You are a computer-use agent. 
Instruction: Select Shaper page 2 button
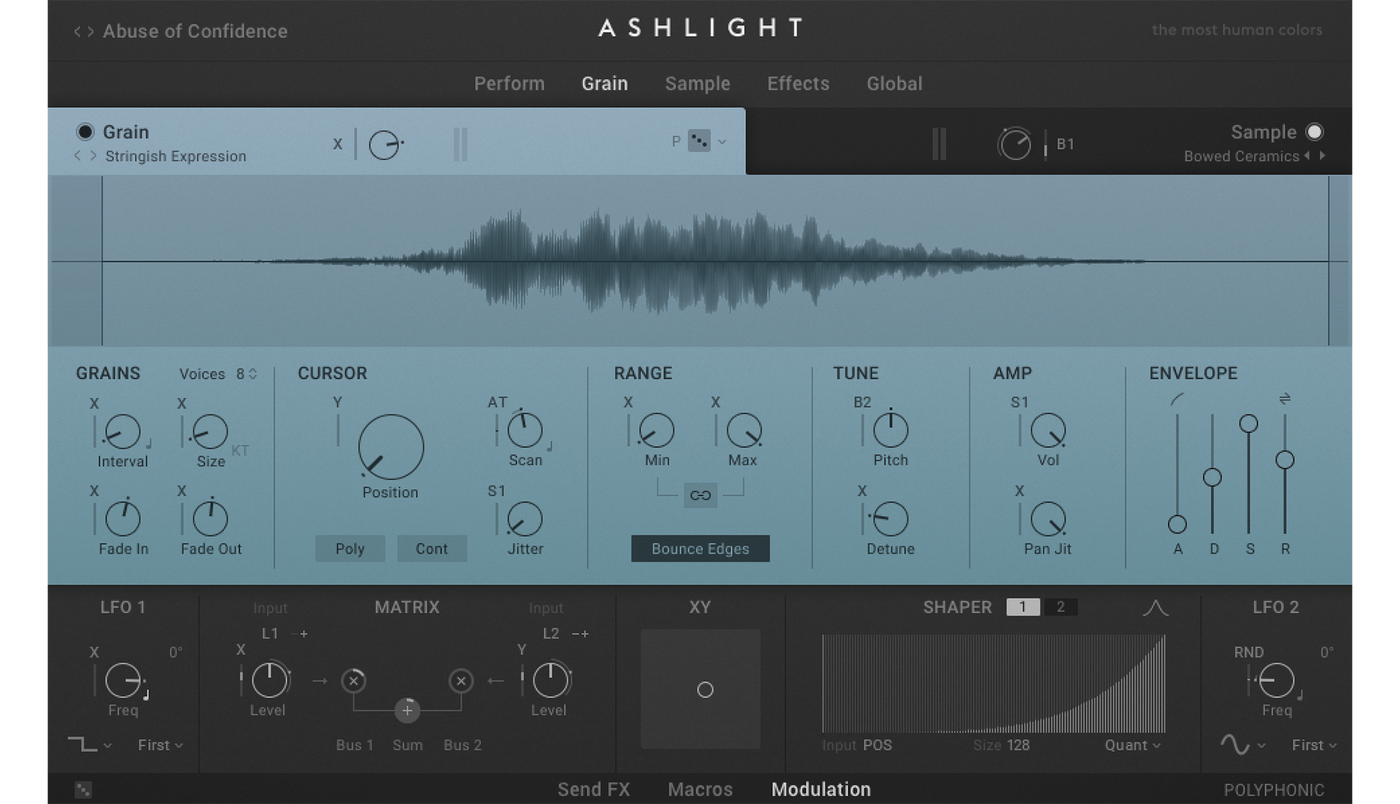pos(1060,607)
